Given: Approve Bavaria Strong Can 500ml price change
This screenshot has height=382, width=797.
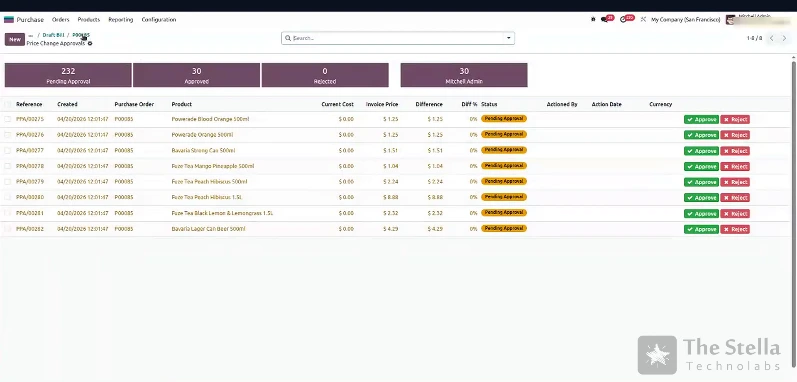Looking at the screenshot, I should click(701, 151).
